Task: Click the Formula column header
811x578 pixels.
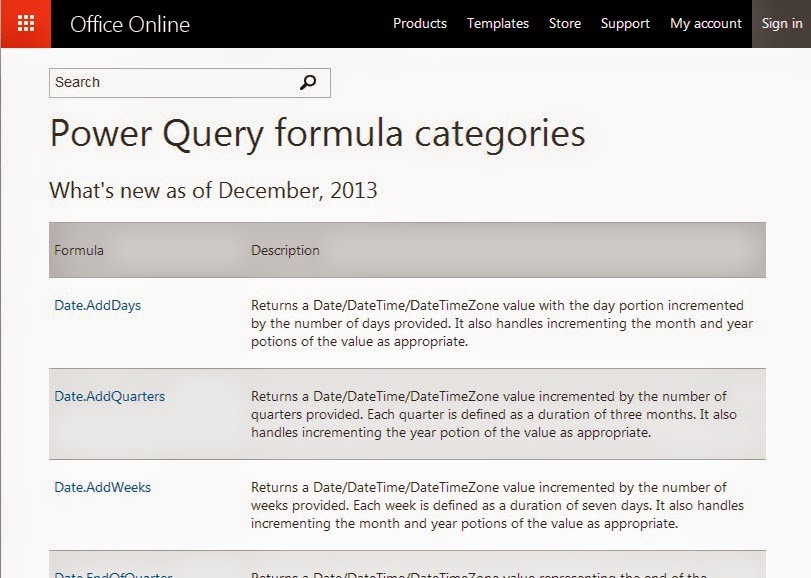Action: (x=79, y=250)
